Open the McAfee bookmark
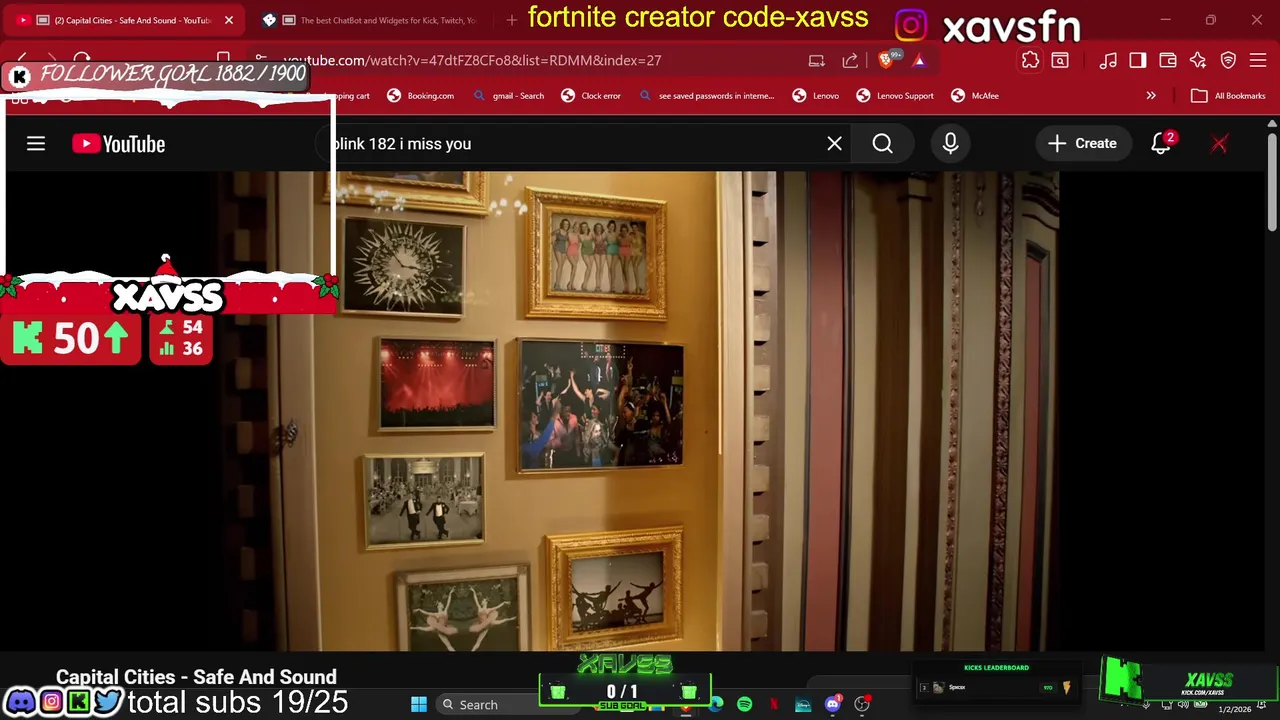Screen dimensions: 1280x720 tap(975, 96)
